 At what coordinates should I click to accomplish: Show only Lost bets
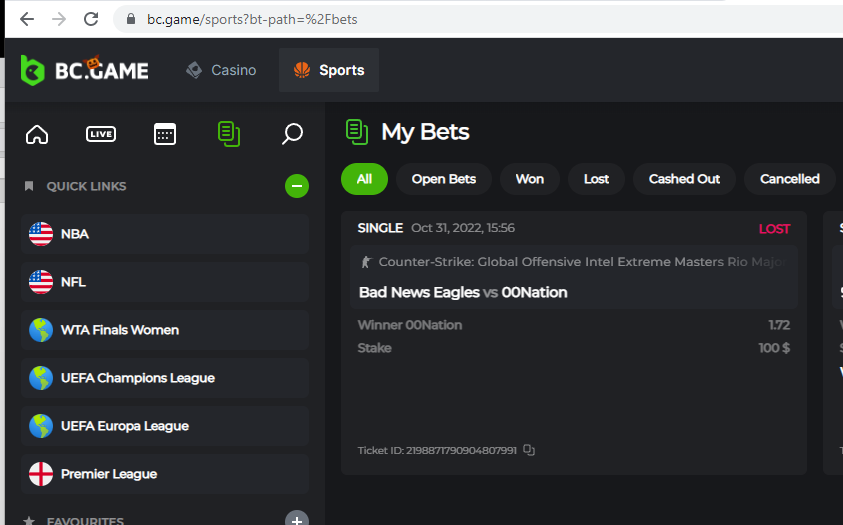click(597, 179)
